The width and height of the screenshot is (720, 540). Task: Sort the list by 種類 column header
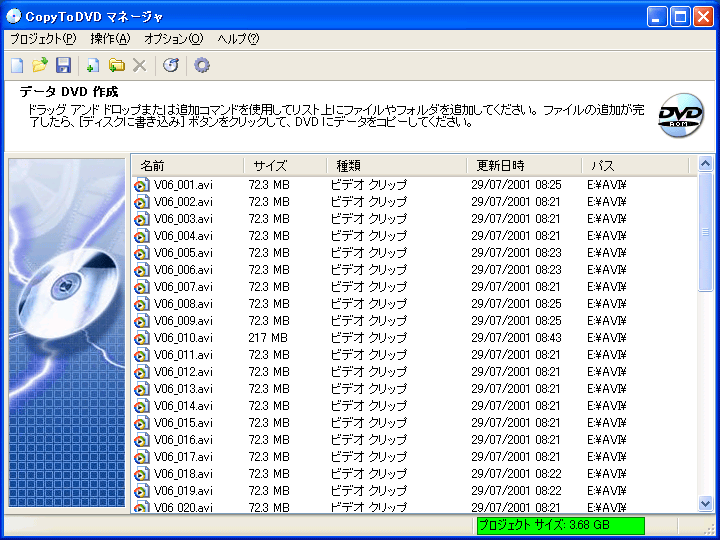pos(397,165)
